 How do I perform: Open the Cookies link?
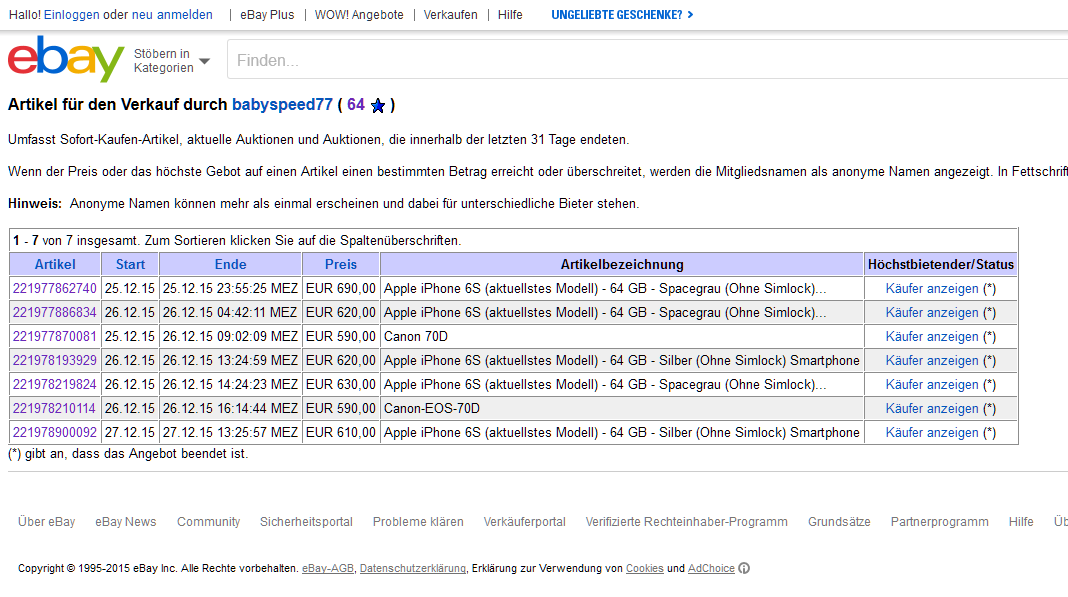point(644,568)
